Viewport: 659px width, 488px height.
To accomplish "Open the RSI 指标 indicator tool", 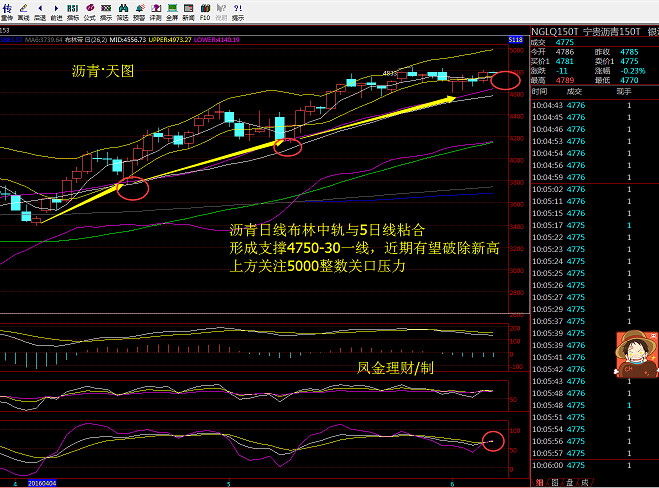I will [73, 11].
